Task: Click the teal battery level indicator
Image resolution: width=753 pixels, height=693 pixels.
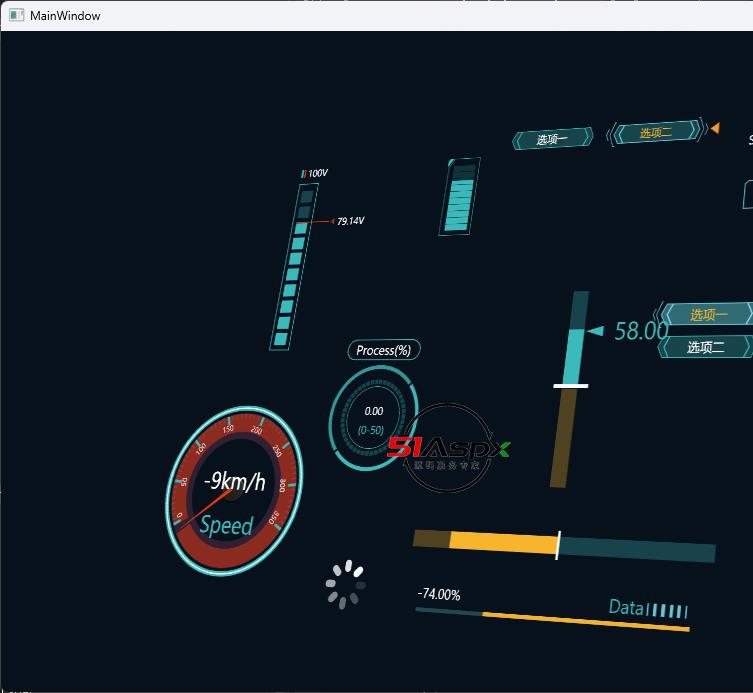Action: (x=459, y=197)
